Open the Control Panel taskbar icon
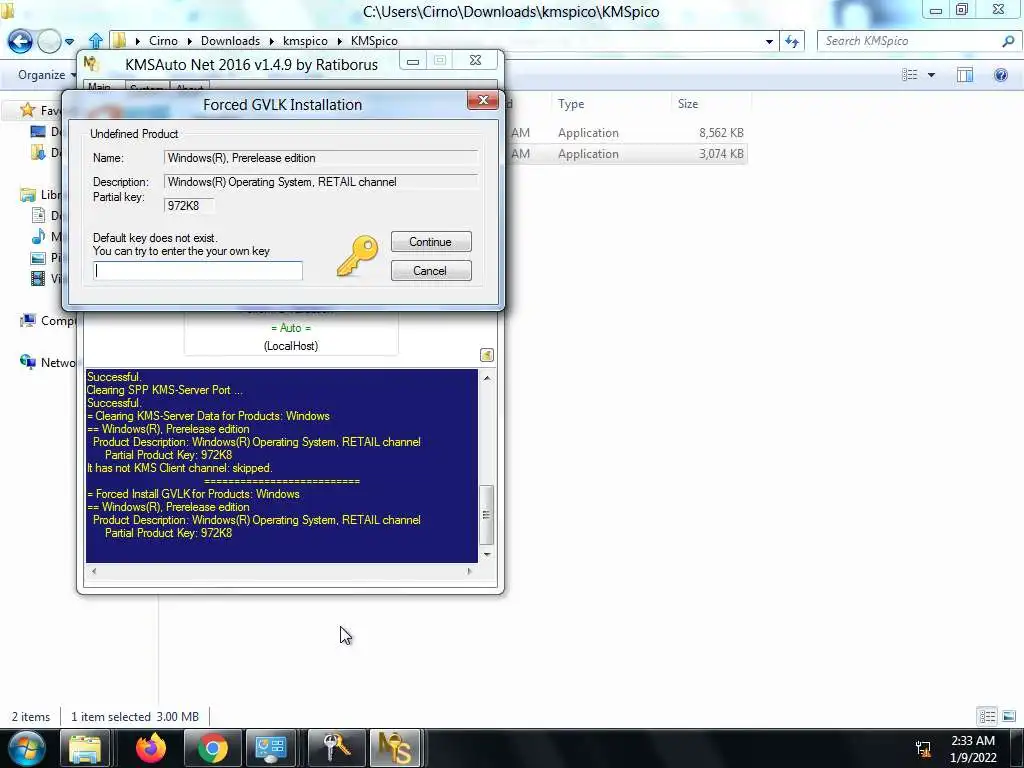 coord(270,748)
